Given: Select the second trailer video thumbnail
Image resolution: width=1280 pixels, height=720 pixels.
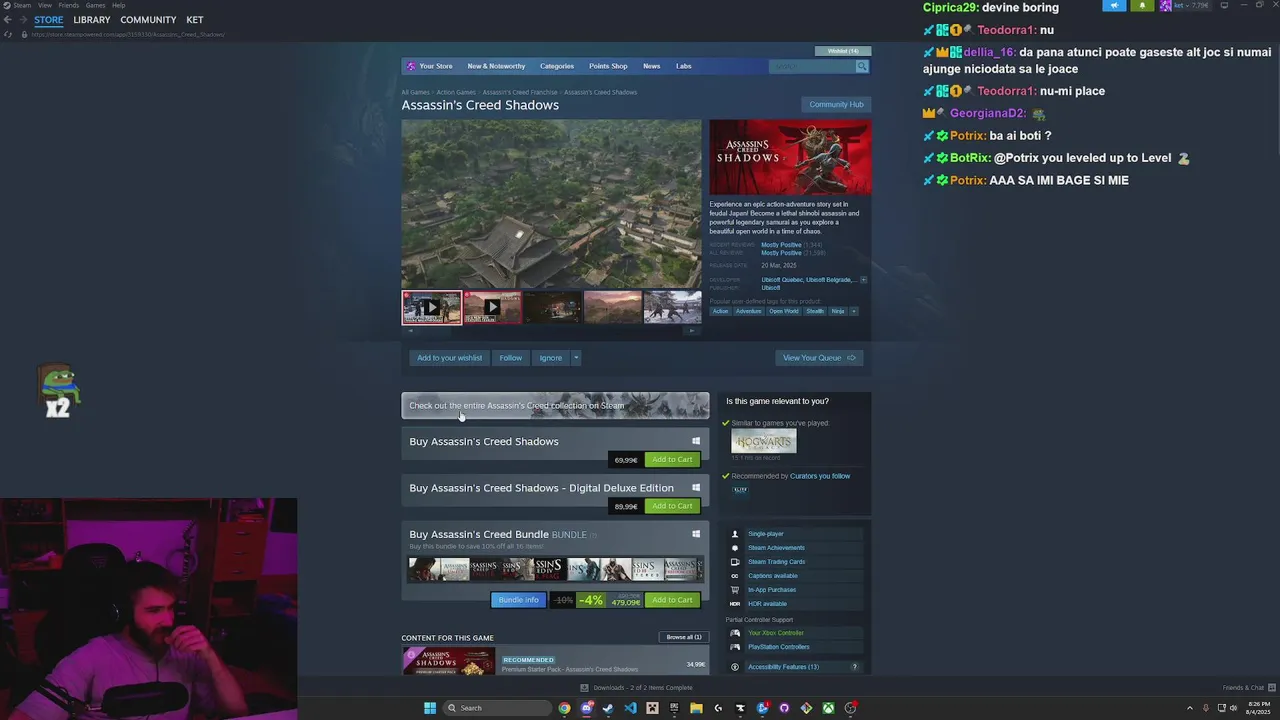Looking at the screenshot, I should click(492, 307).
